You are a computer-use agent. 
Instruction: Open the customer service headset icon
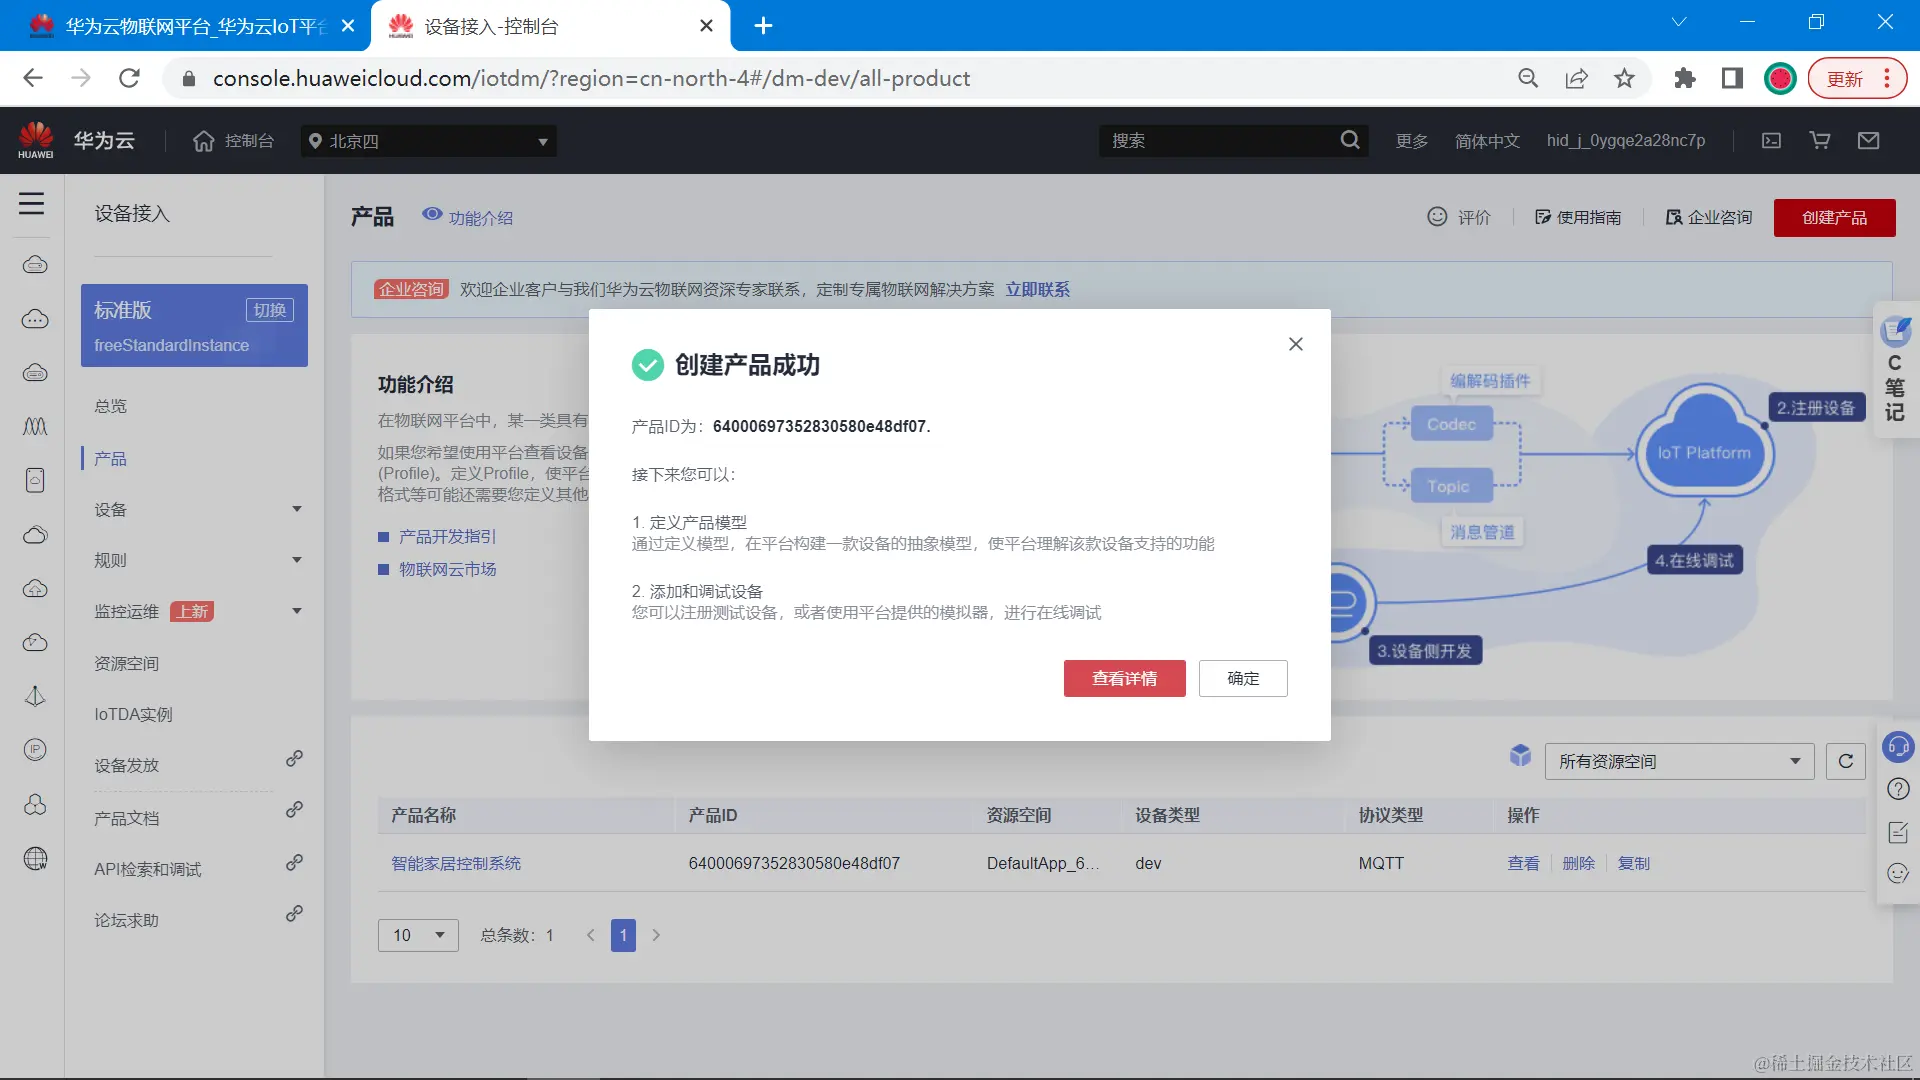(x=1897, y=746)
